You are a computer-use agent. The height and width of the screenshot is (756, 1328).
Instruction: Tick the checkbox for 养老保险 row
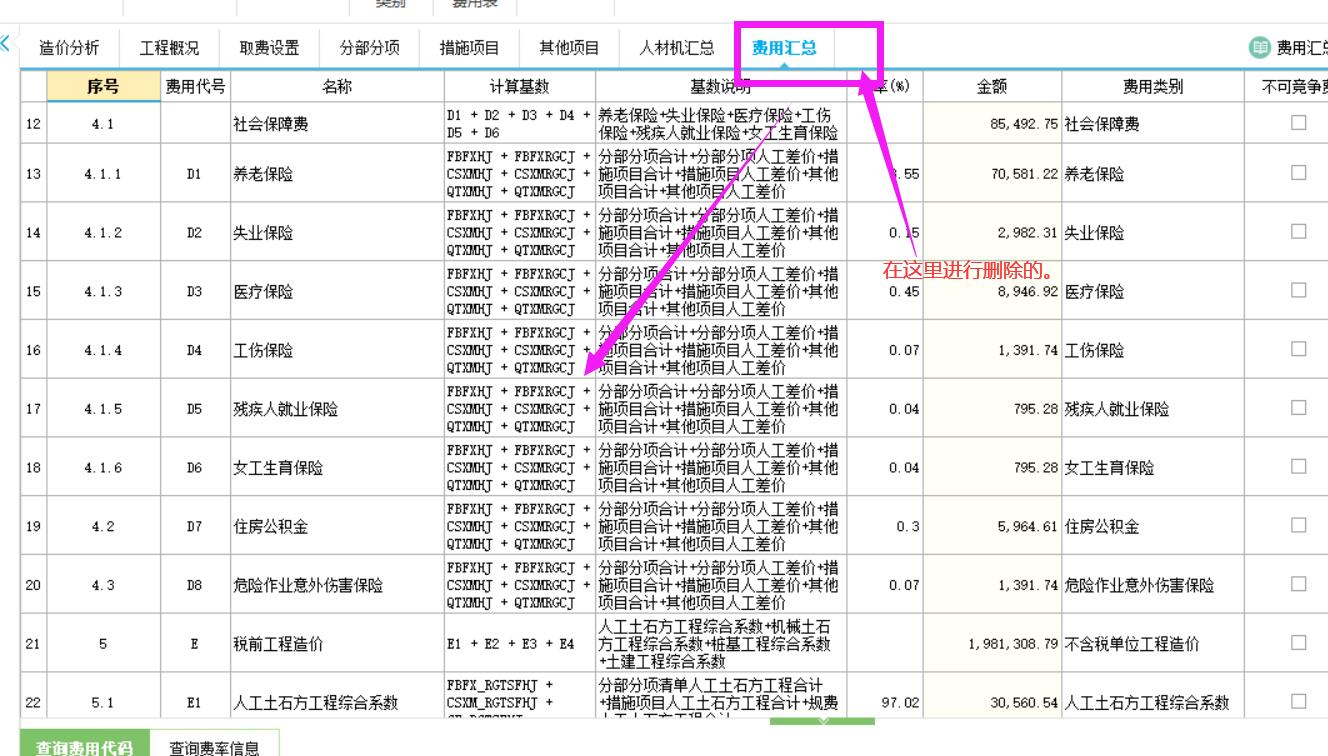point(1299,172)
